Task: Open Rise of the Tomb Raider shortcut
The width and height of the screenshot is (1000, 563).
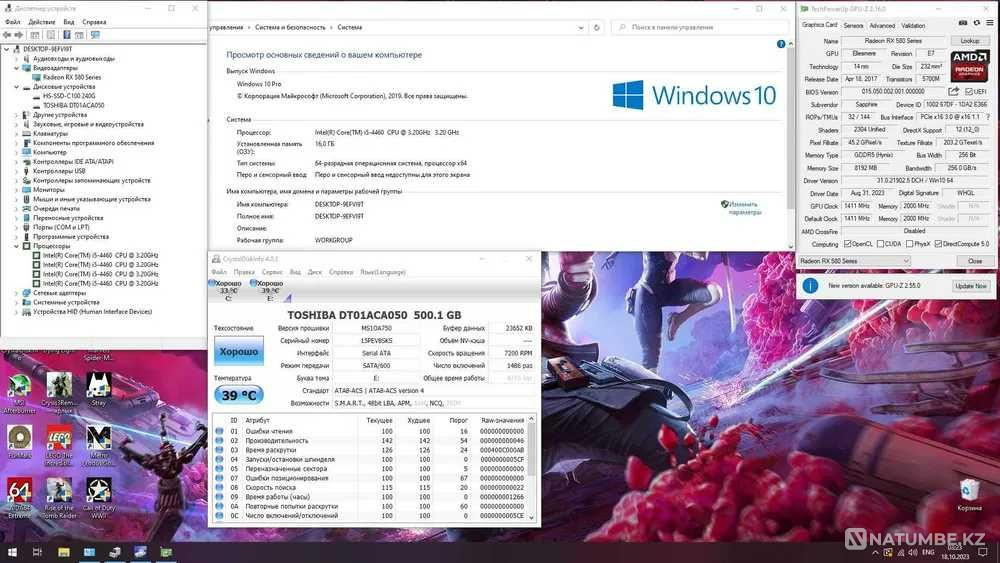Action: click(x=59, y=498)
